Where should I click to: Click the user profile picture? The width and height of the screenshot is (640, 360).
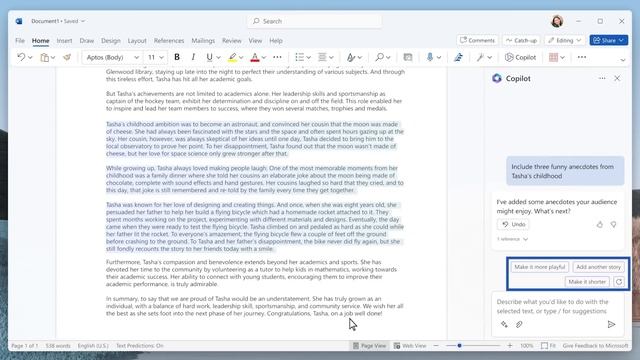pyautogui.click(x=557, y=21)
